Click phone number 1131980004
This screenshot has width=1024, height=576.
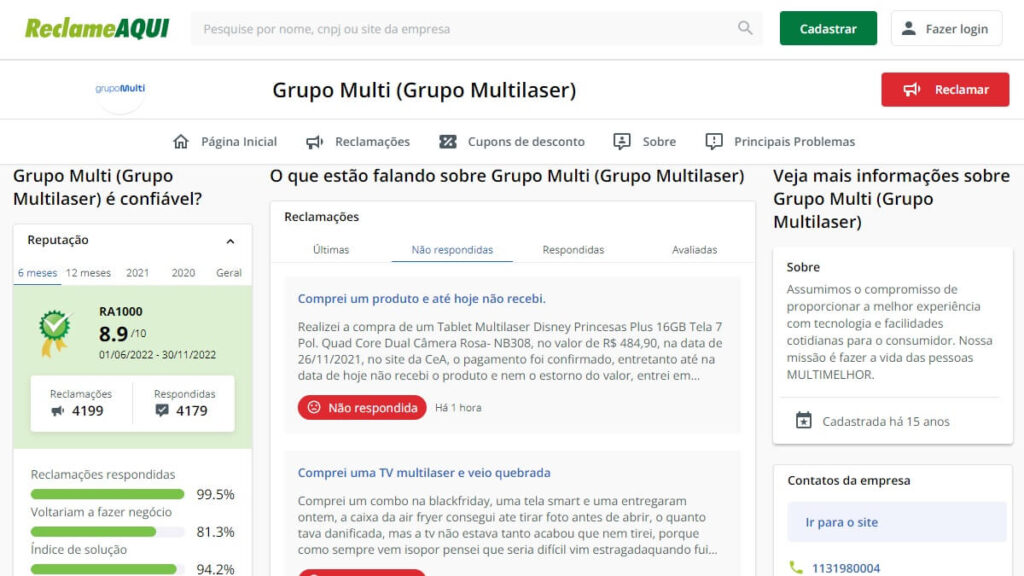[x=846, y=568]
